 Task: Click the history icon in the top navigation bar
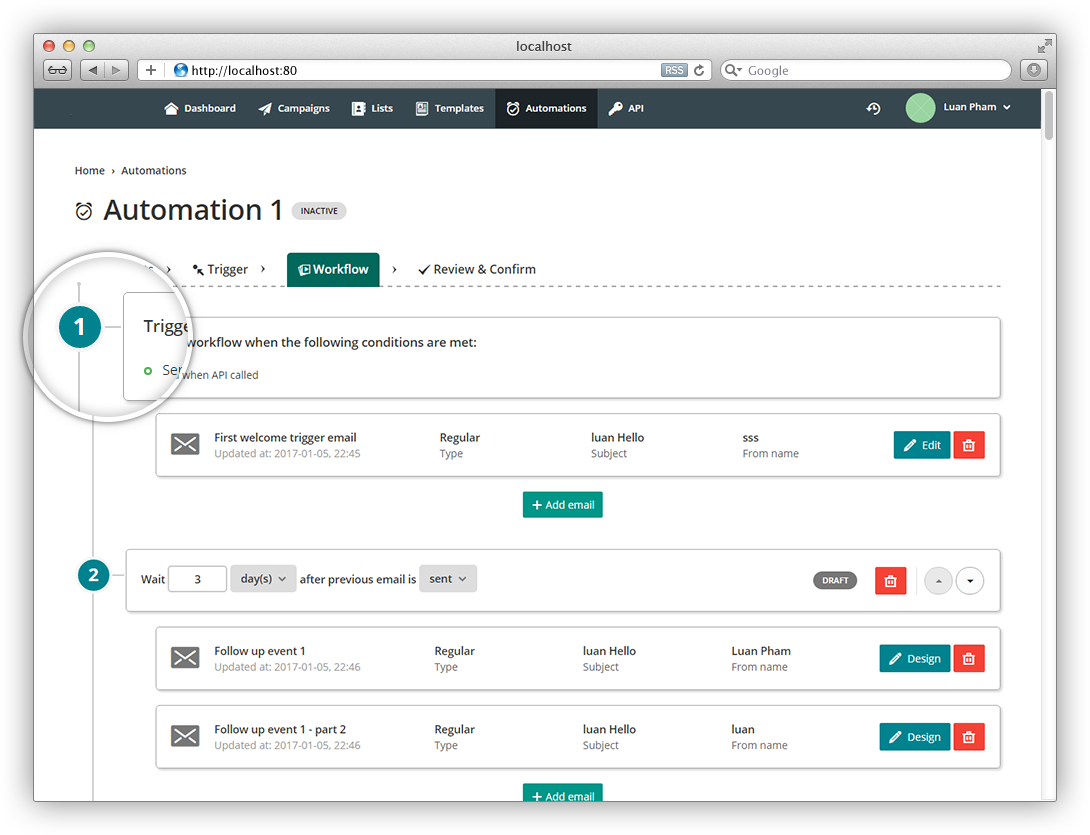pos(873,108)
